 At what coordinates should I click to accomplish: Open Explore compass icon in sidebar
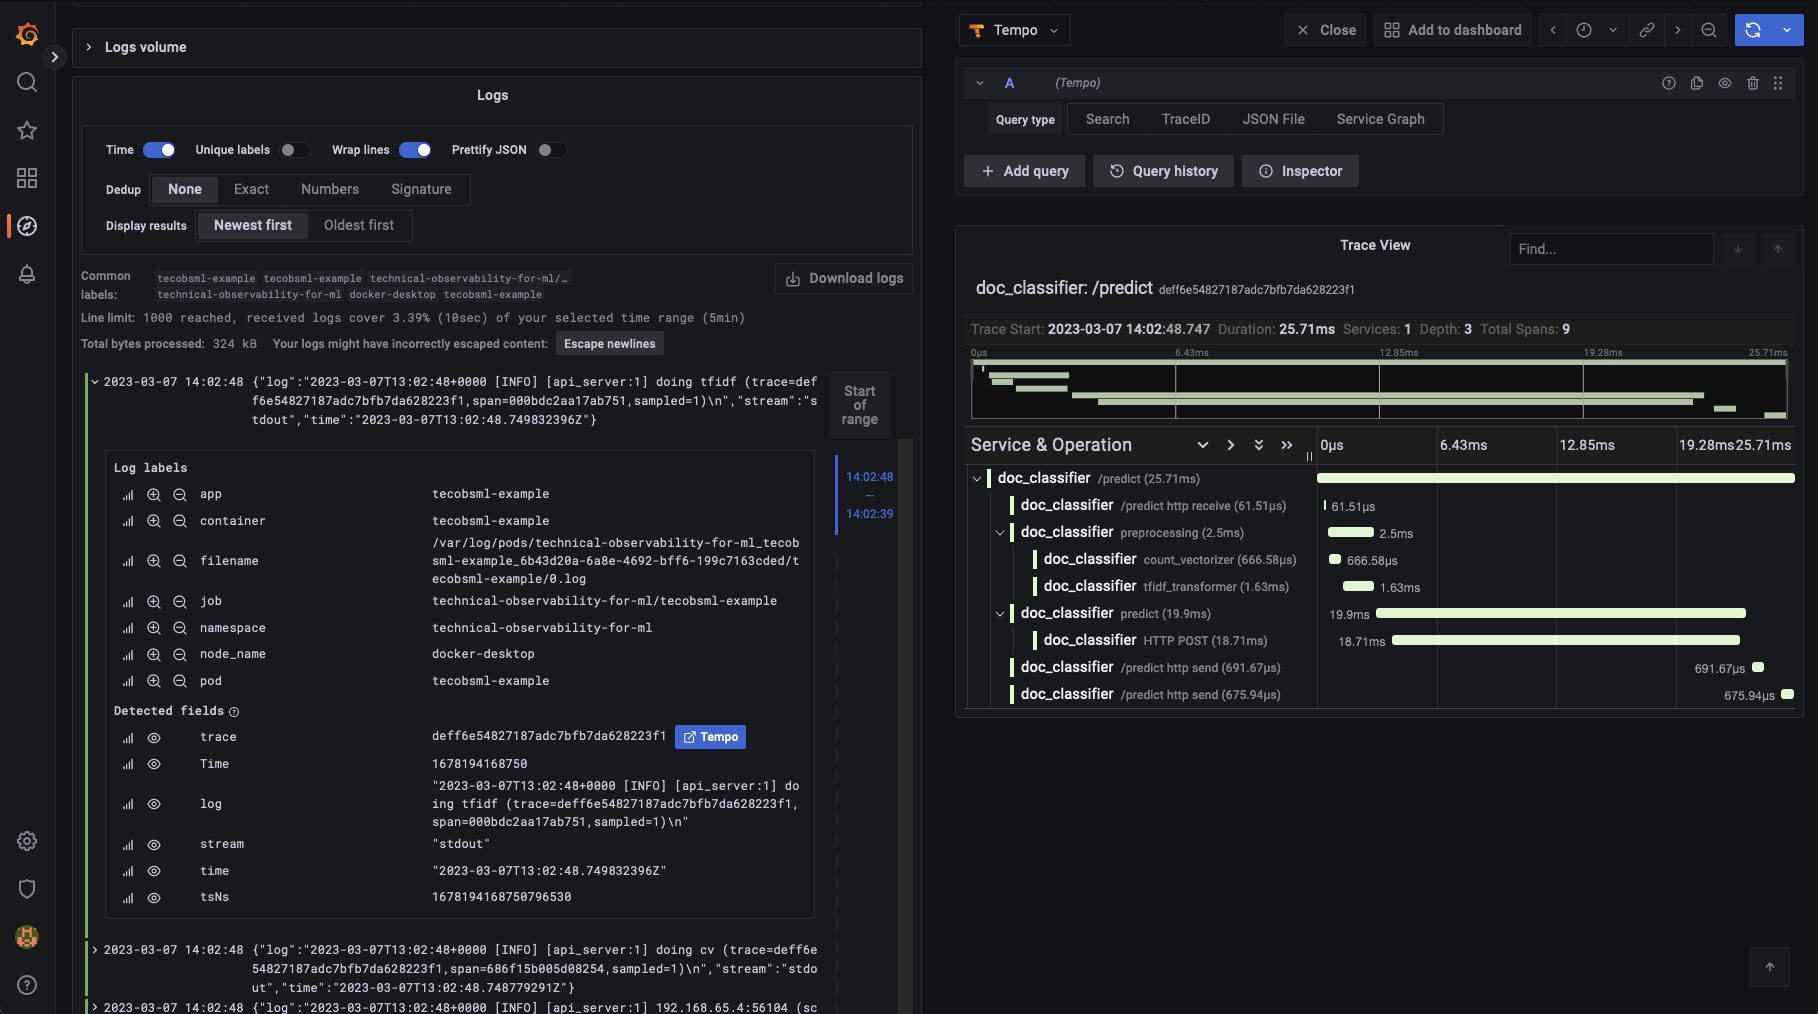point(27,226)
